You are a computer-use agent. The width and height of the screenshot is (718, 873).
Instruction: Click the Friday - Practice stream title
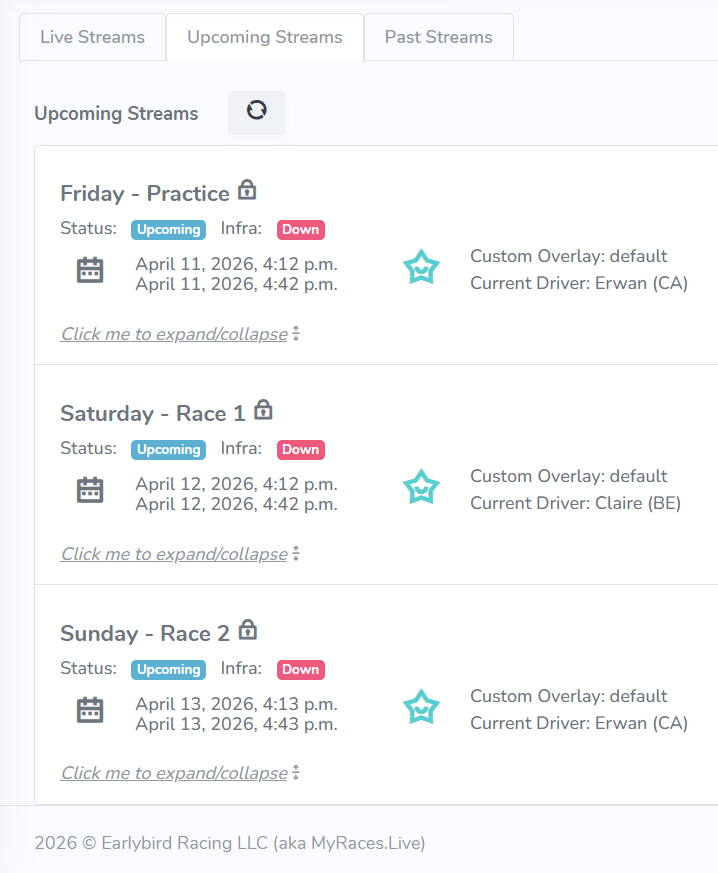145,193
